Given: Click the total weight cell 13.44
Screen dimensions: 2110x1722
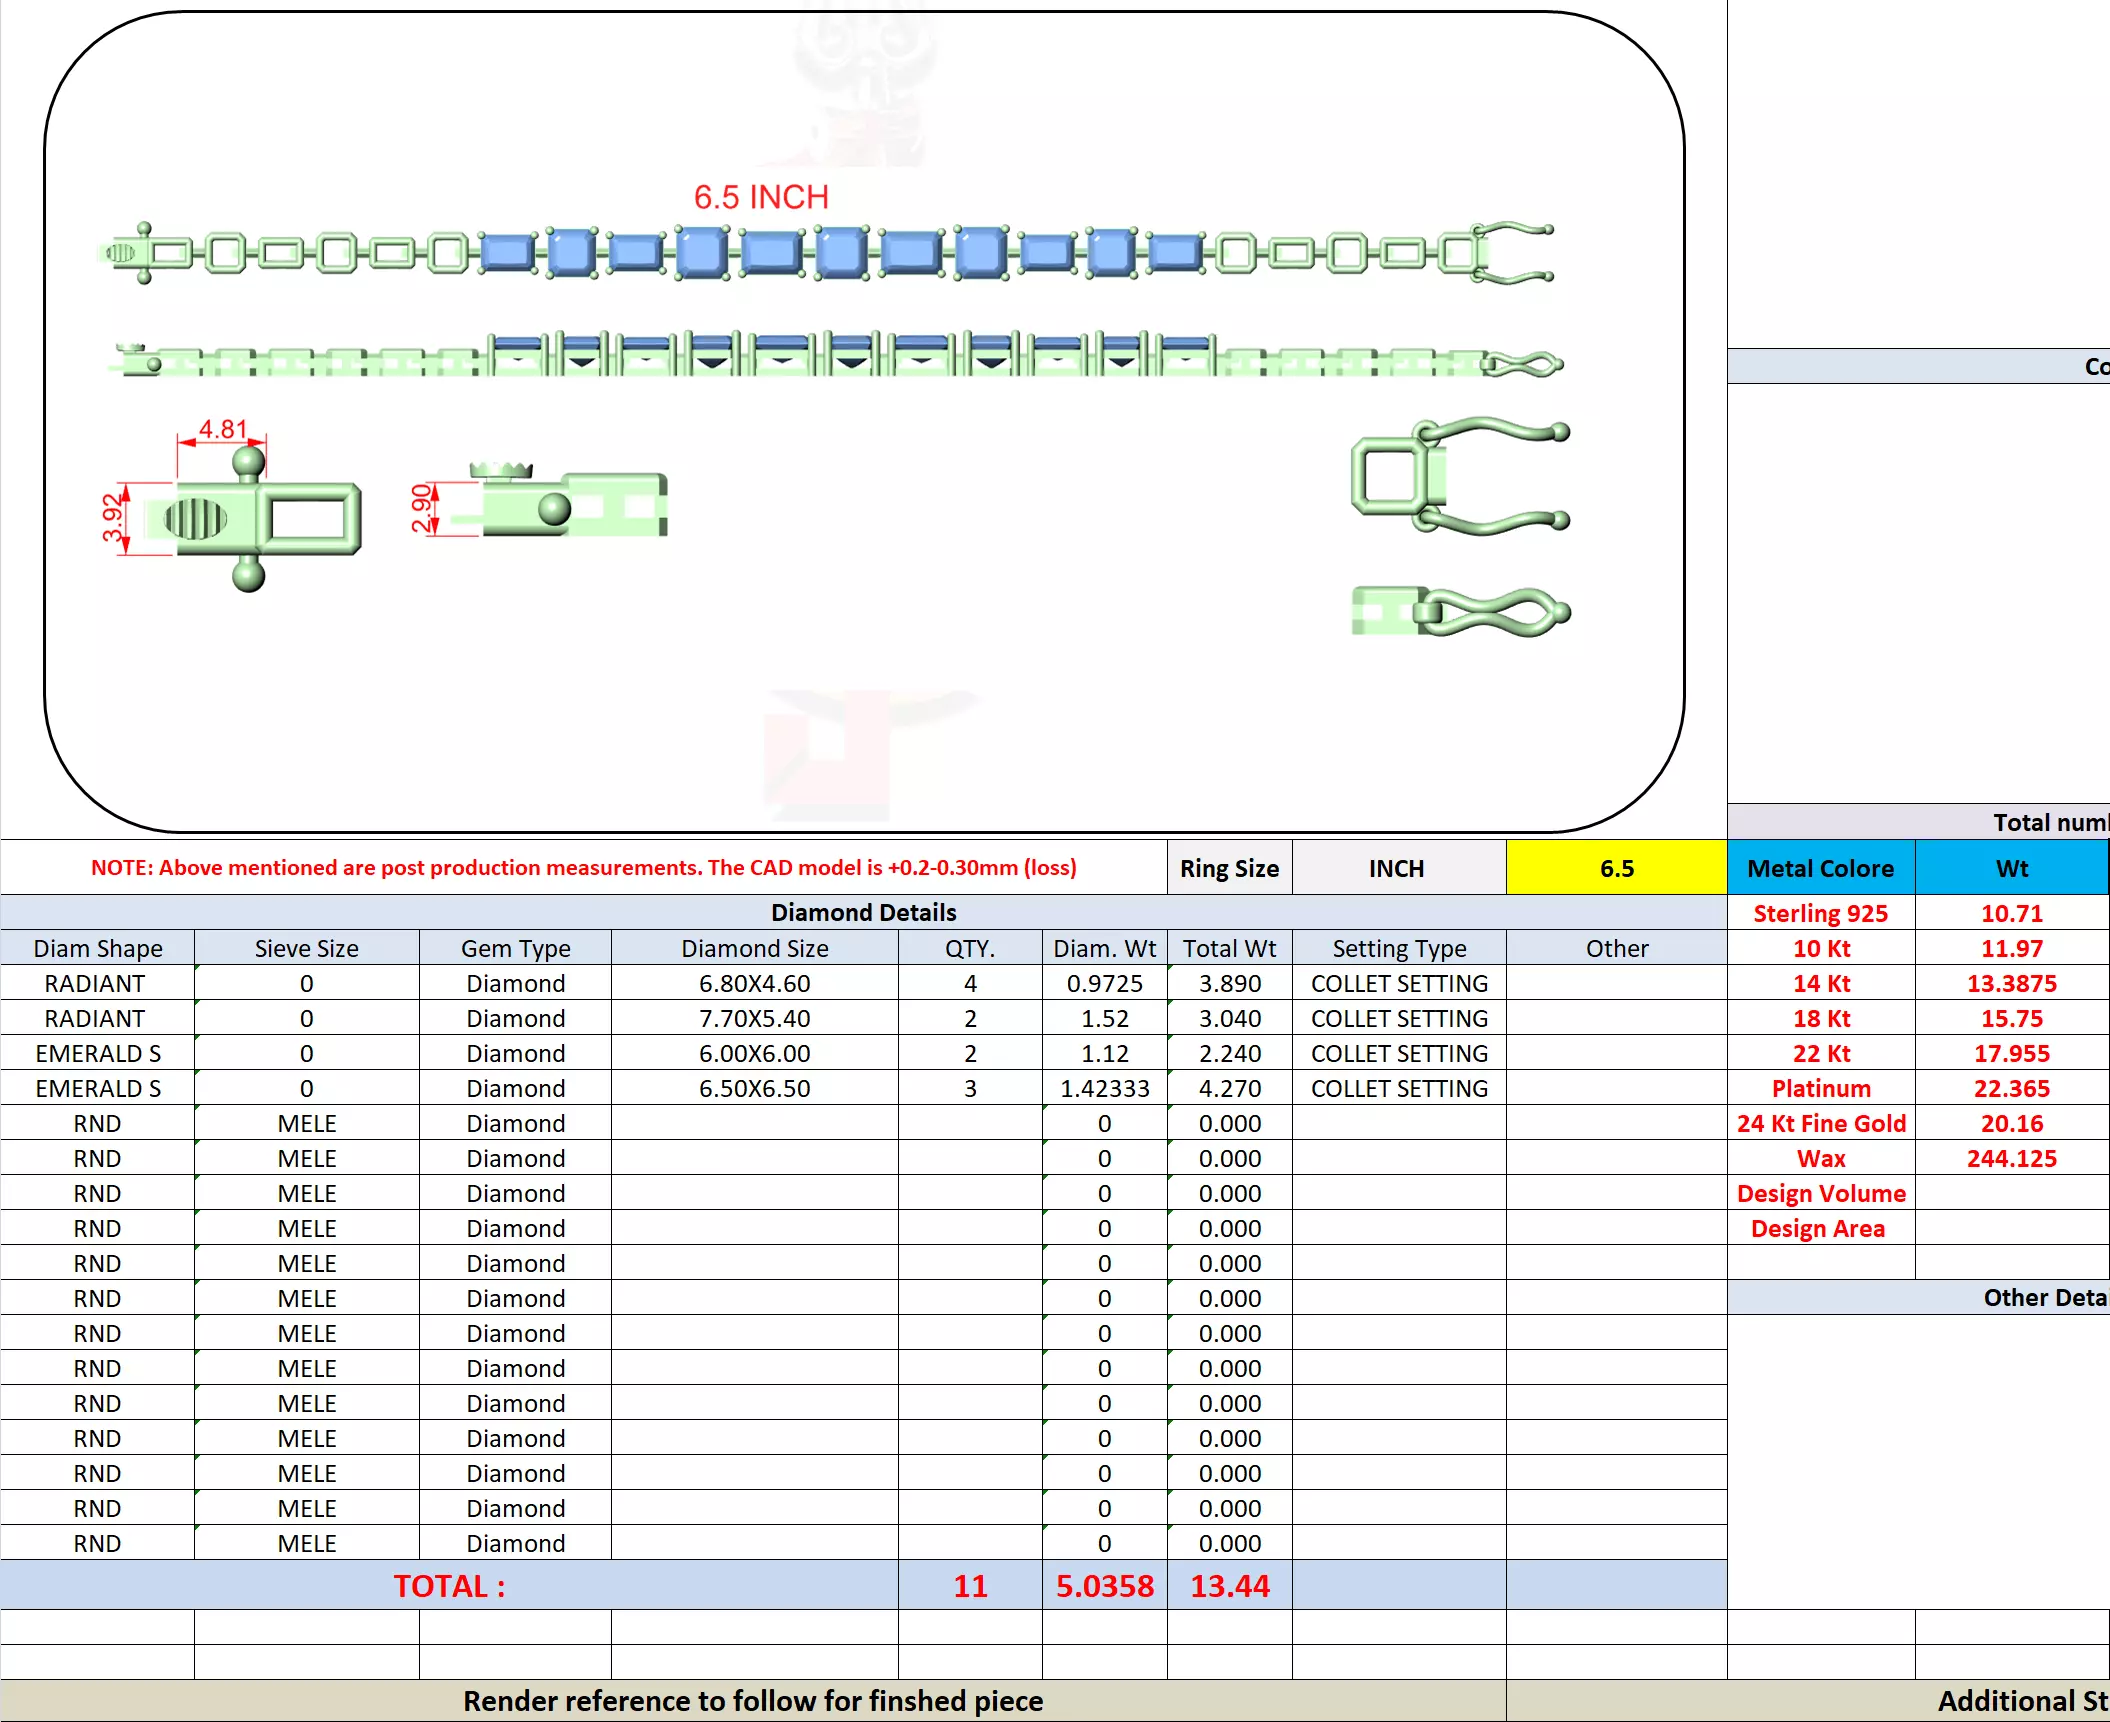Looking at the screenshot, I should pos(1229,1586).
